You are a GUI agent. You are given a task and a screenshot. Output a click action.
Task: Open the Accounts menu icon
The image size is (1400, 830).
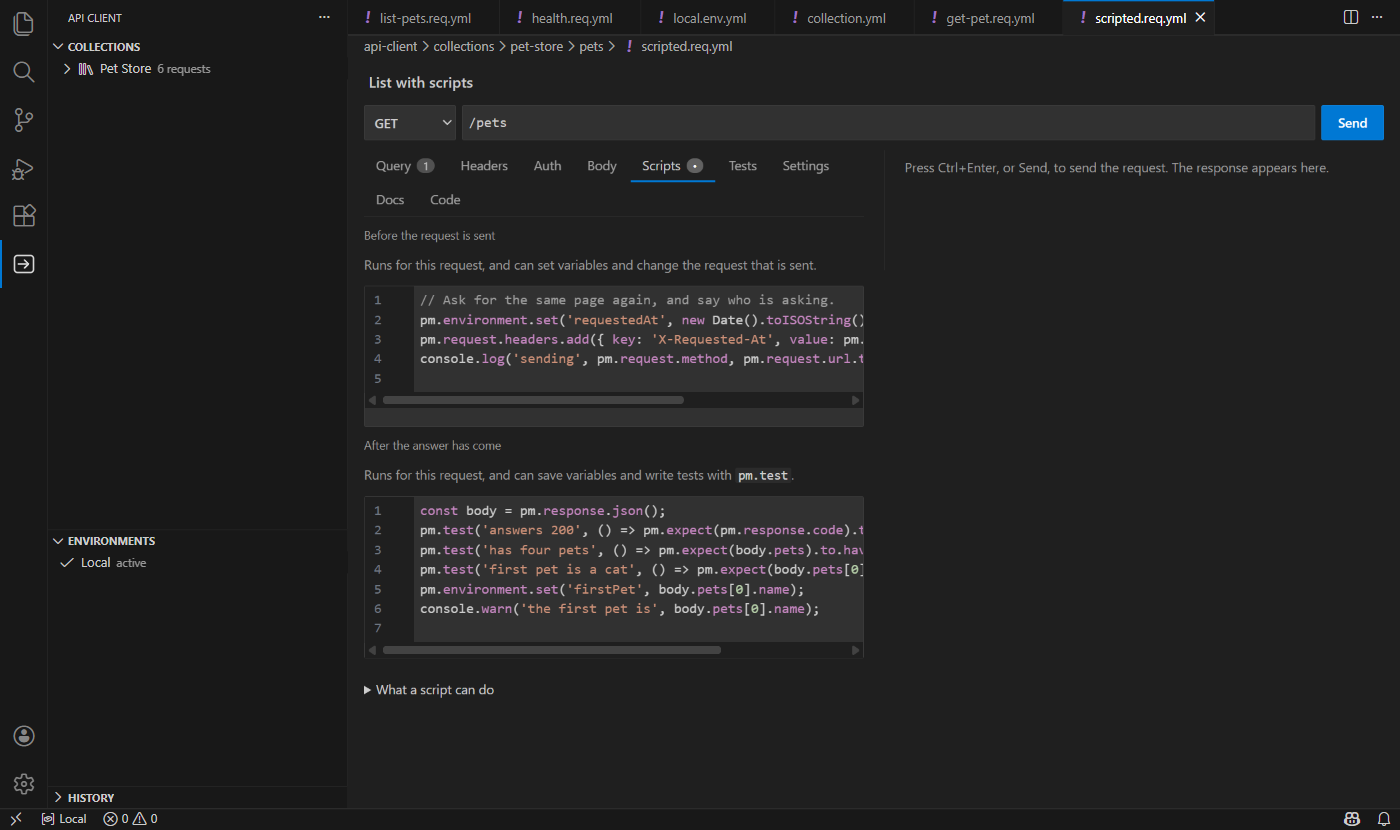point(24,736)
